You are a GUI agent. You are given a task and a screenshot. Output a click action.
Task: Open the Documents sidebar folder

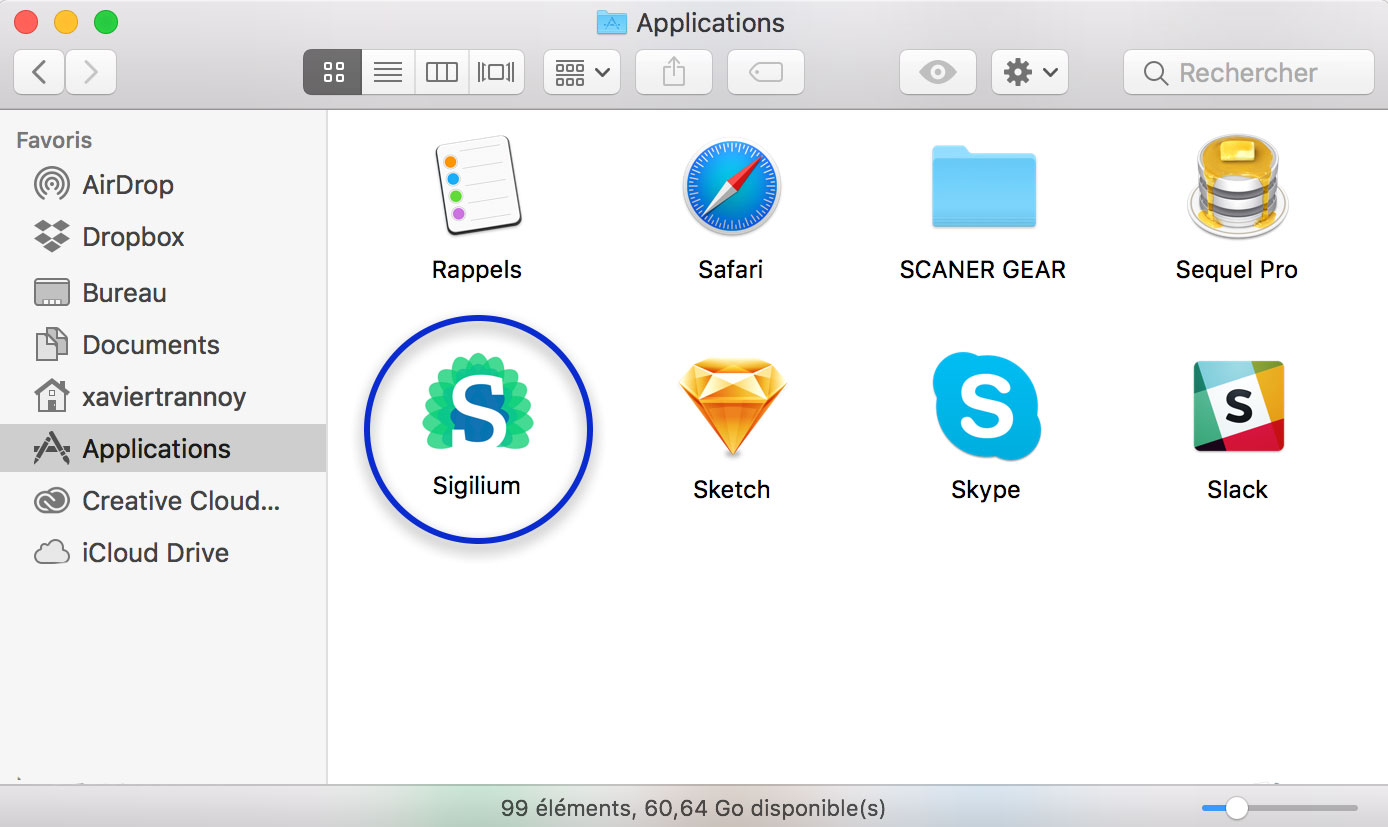coord(163,345)
